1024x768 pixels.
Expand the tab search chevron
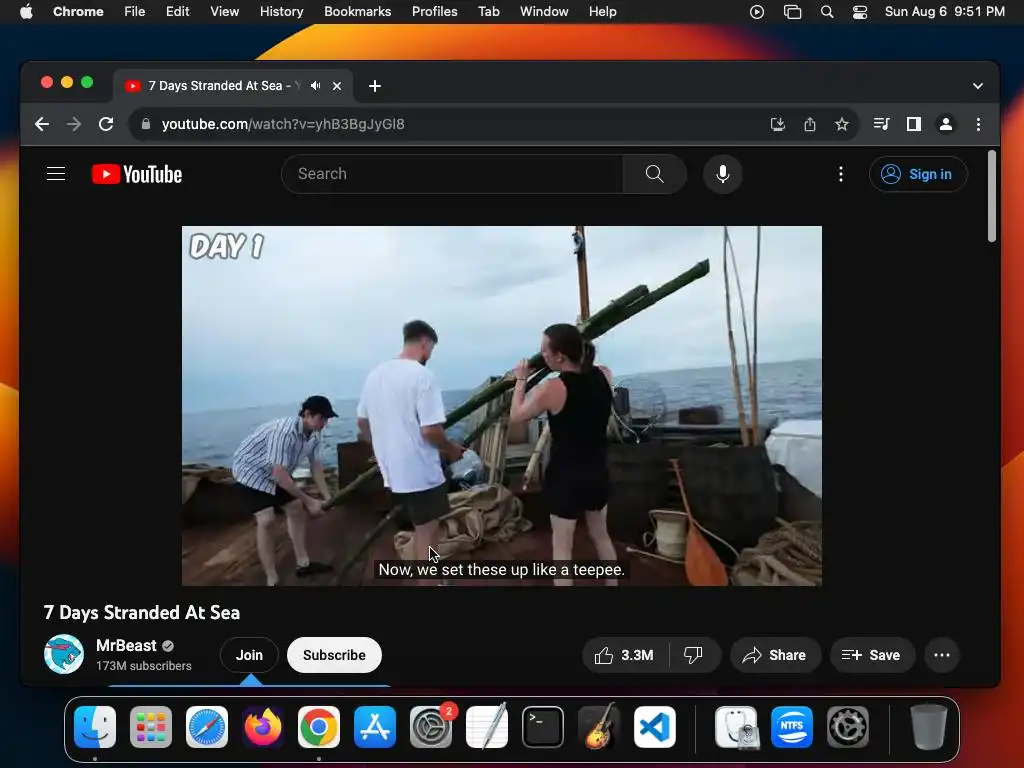coord(978,86)
